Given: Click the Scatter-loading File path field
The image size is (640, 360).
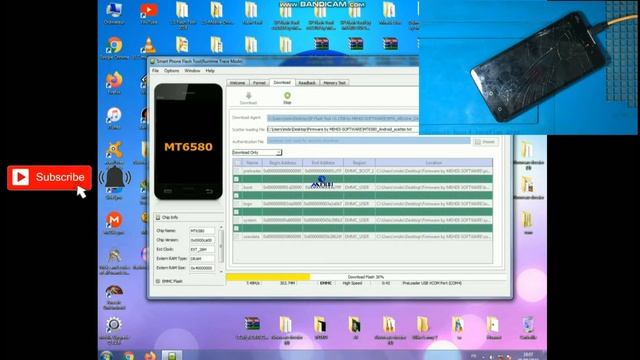Looking at the screenshot, I should [x=343, y=129].
